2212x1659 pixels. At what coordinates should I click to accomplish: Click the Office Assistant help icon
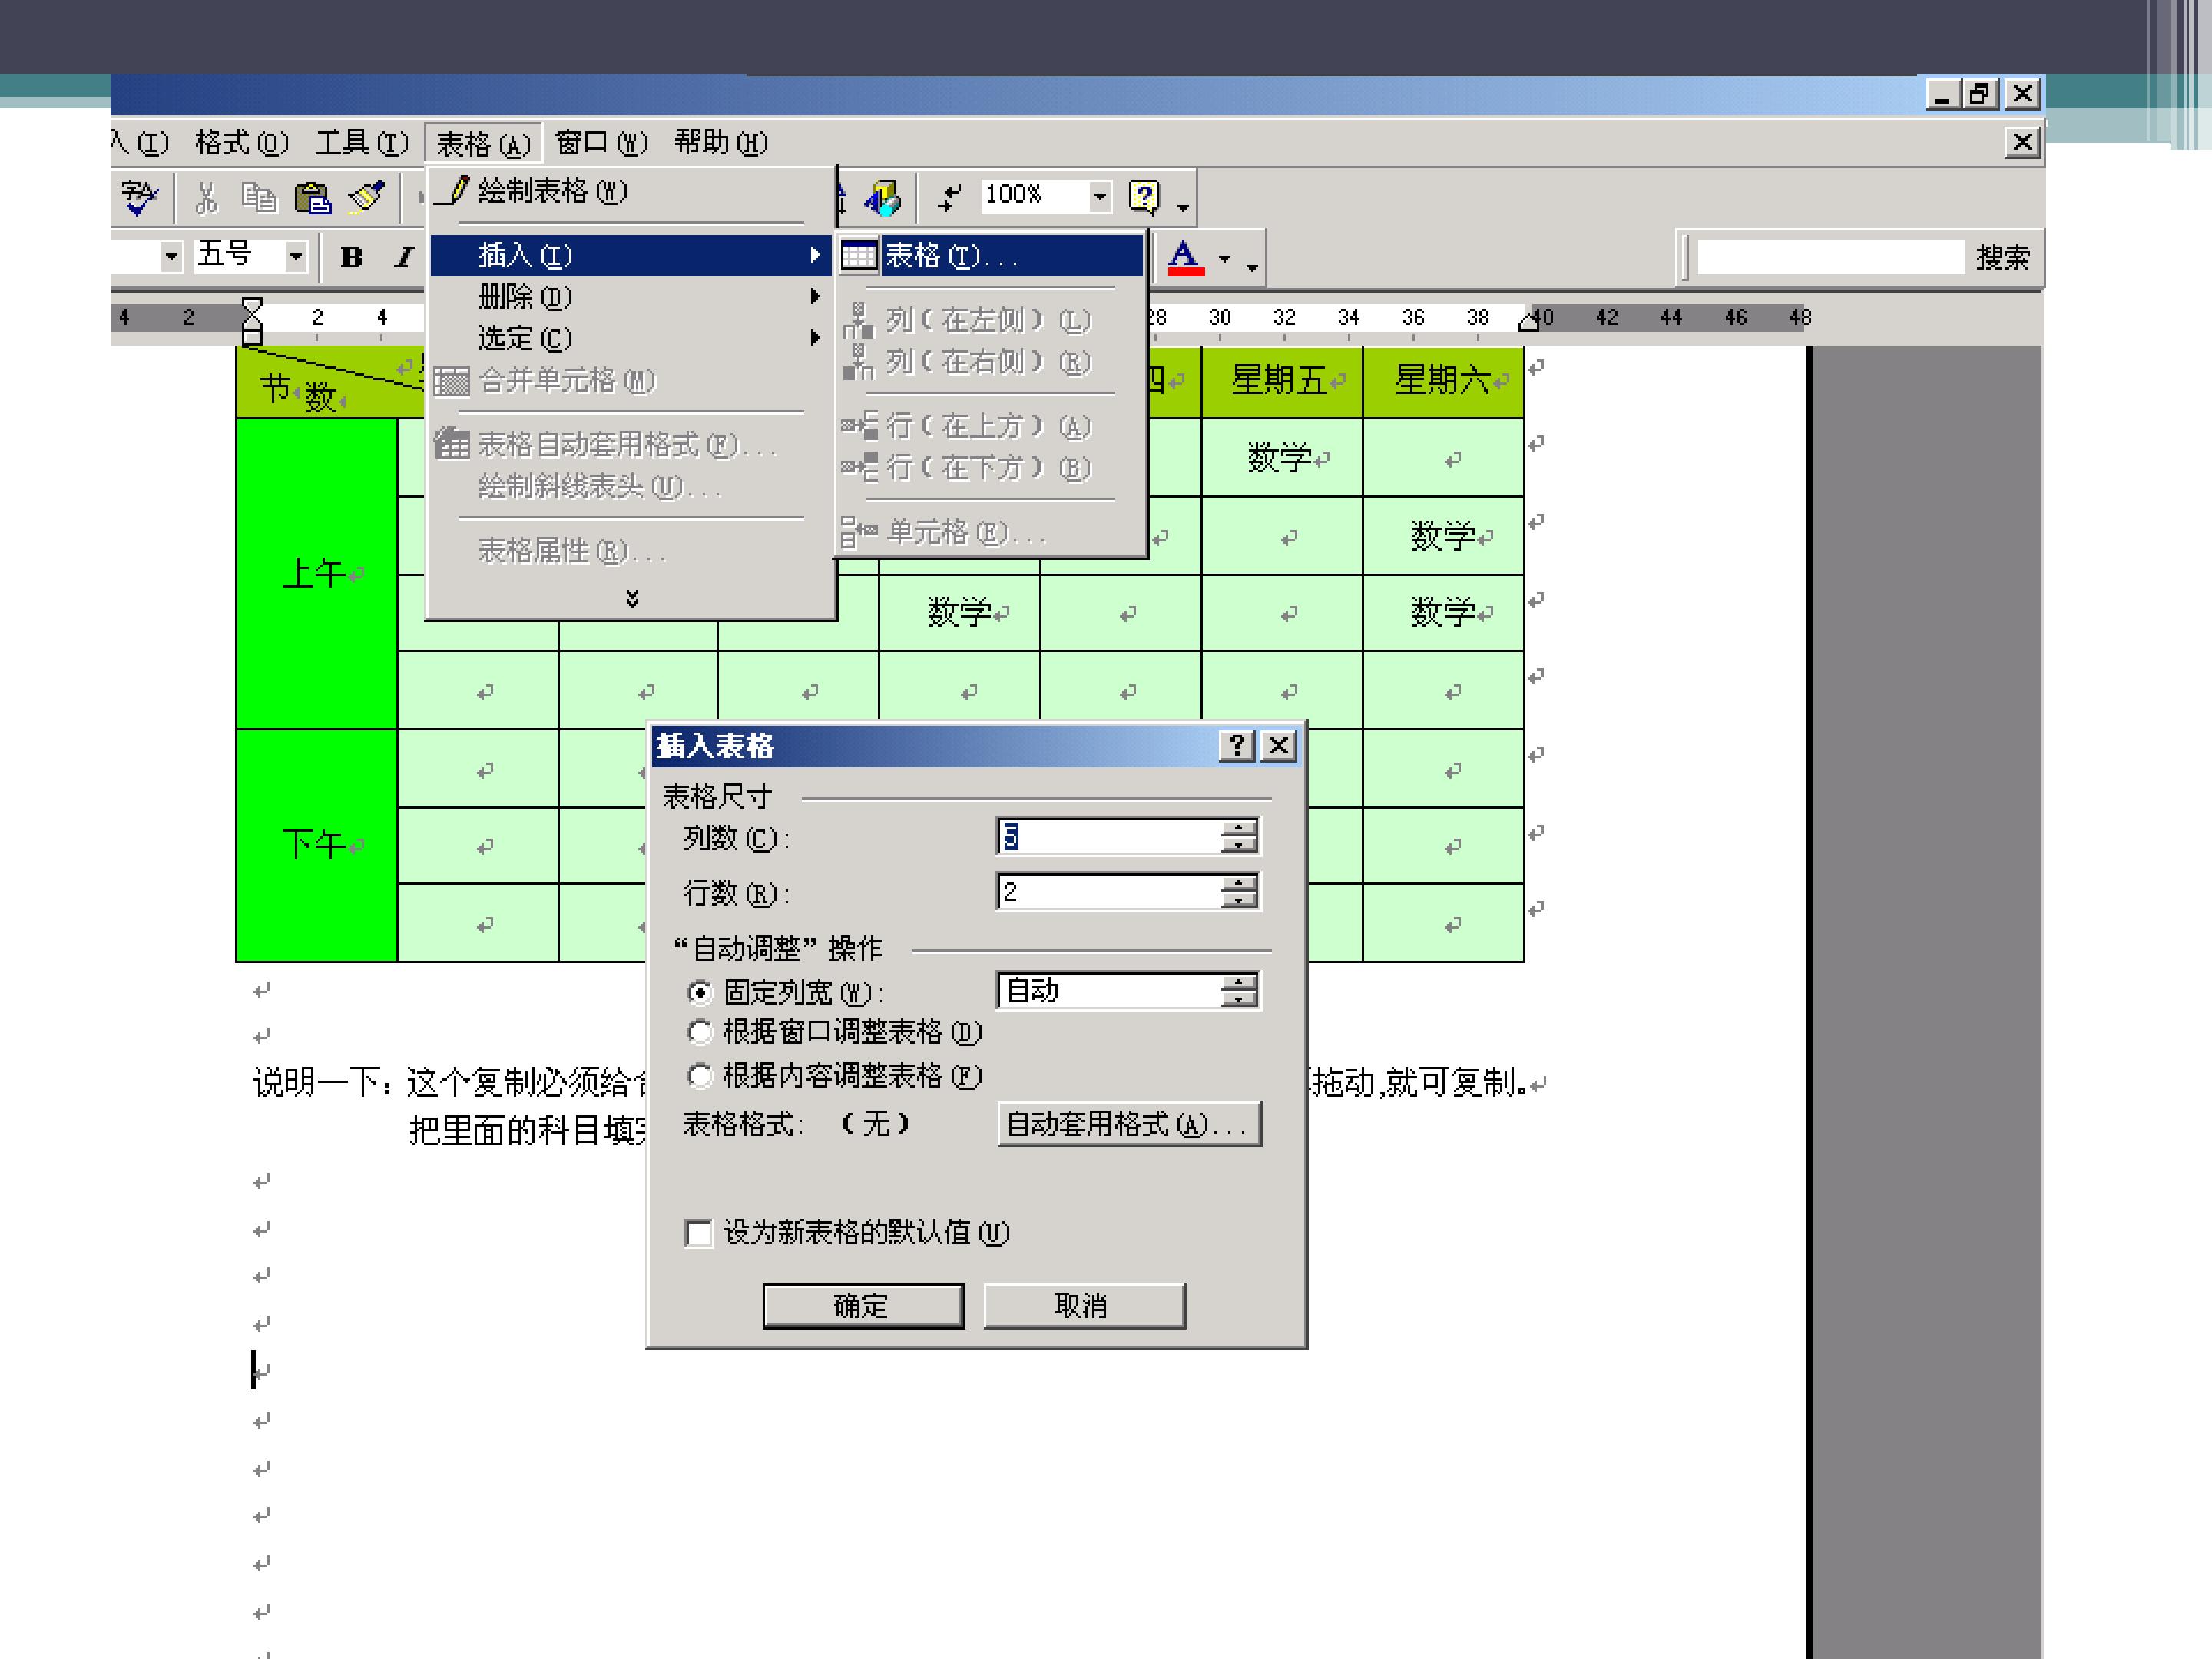[1144, 196]
